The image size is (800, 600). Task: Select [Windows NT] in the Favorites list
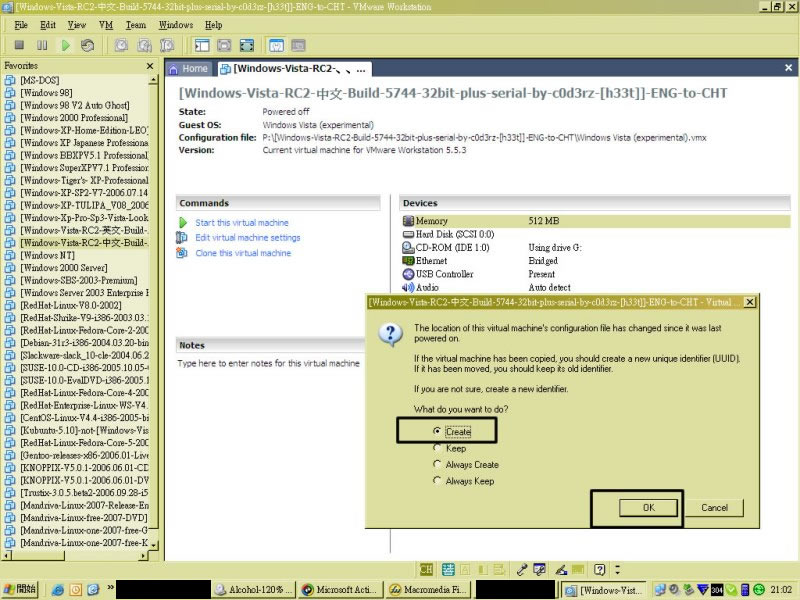[47, 255]
